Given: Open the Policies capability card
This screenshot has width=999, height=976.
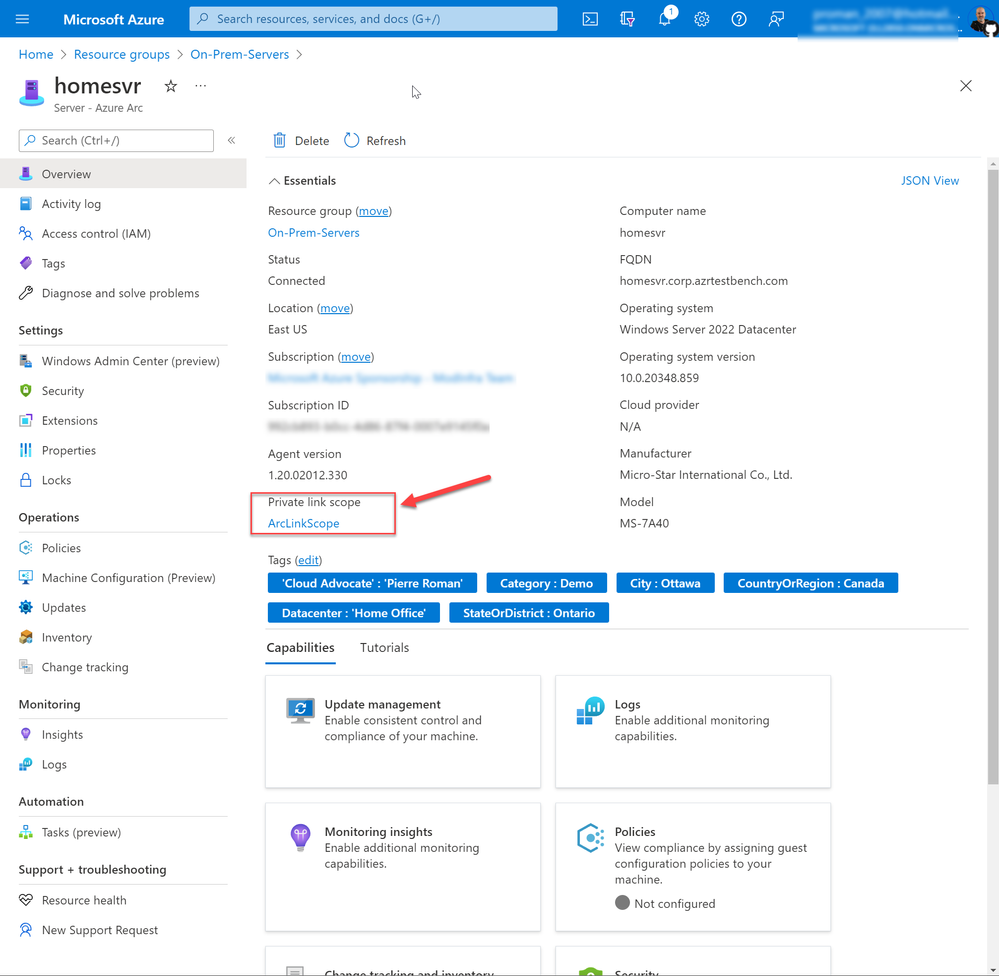Looking at the screenshot, I should [693, 867].
